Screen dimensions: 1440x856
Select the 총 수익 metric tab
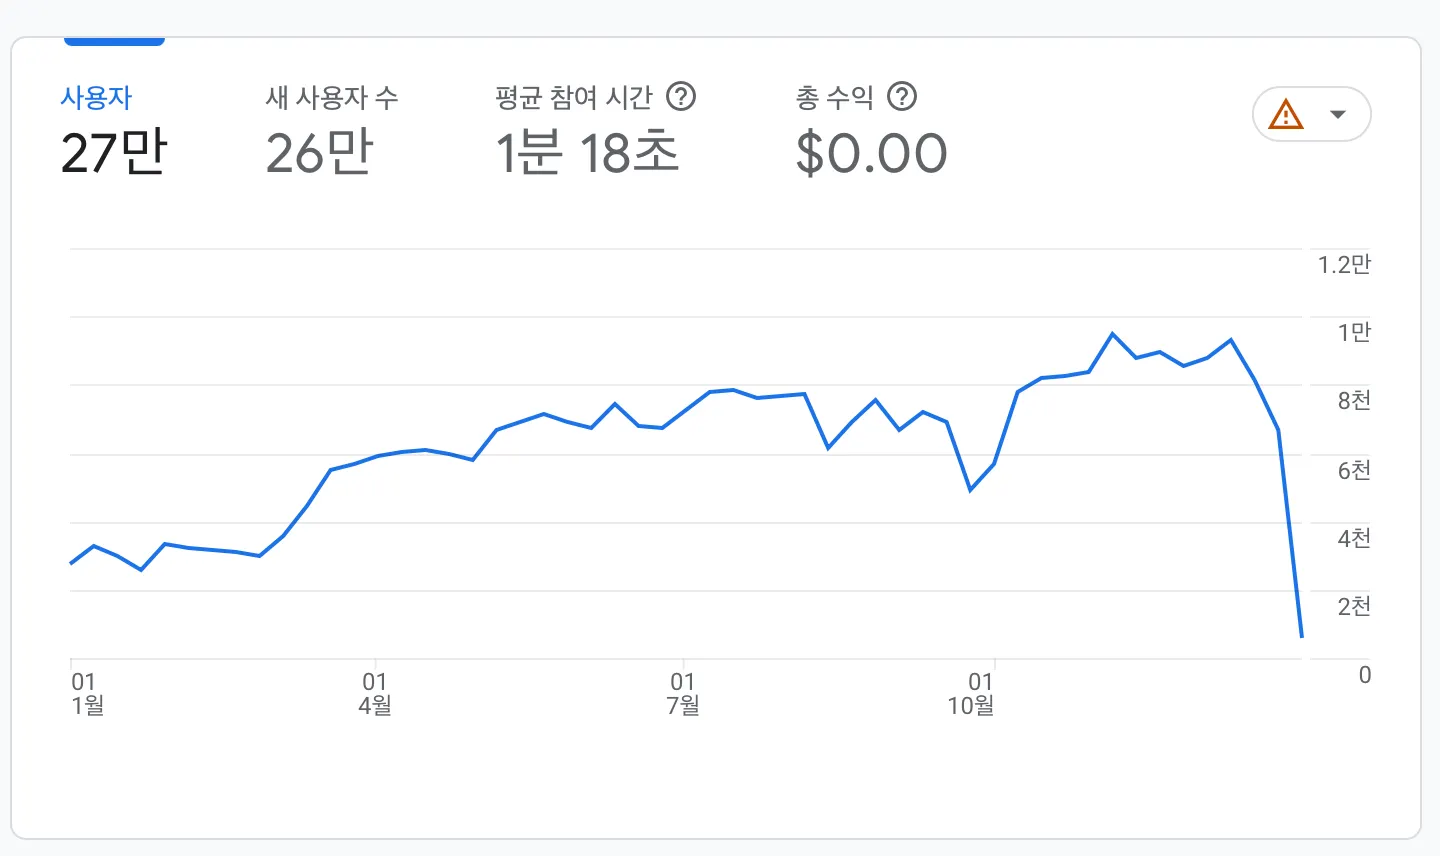835,98
